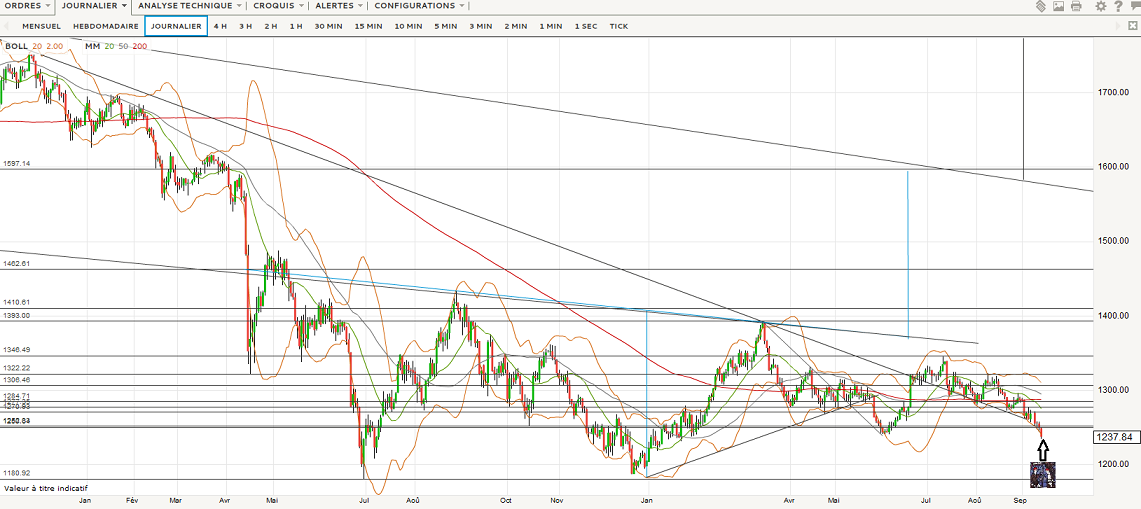
Task: Open the CONFIGURATIONS dropdown
Action: click(419, 6)
